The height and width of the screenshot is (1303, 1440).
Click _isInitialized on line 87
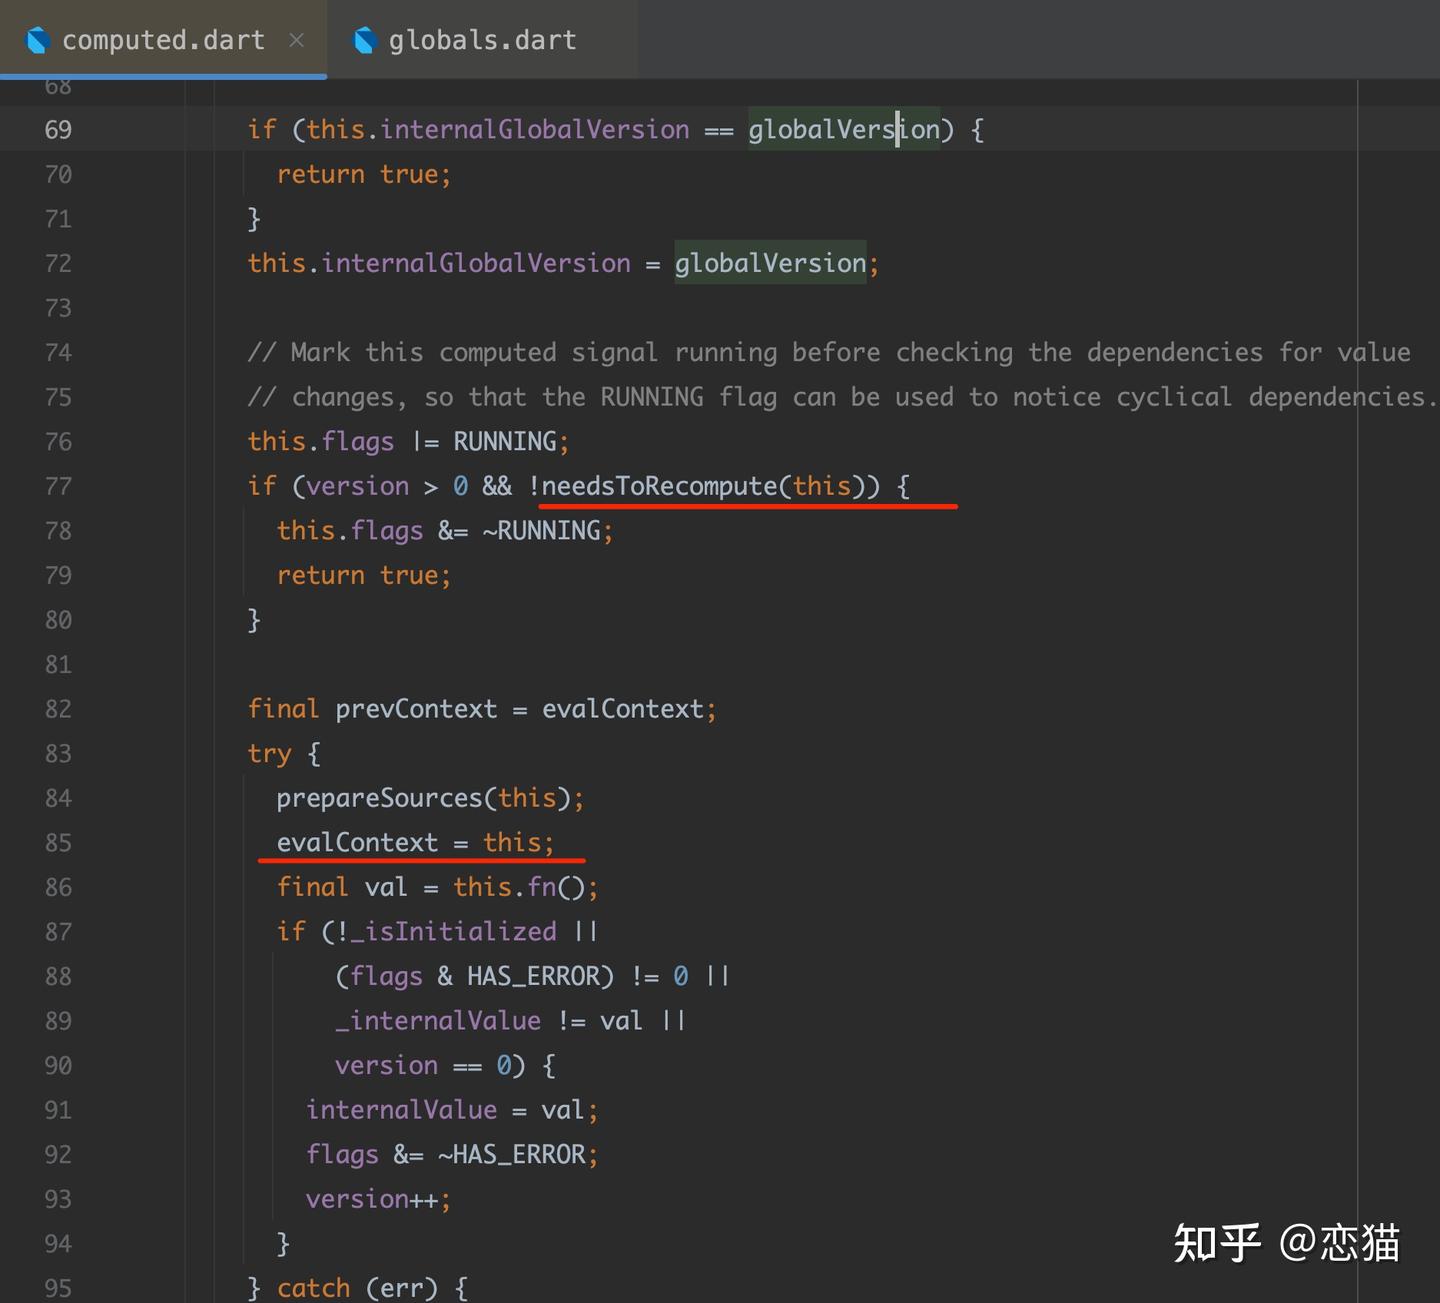tap(453, 931)
